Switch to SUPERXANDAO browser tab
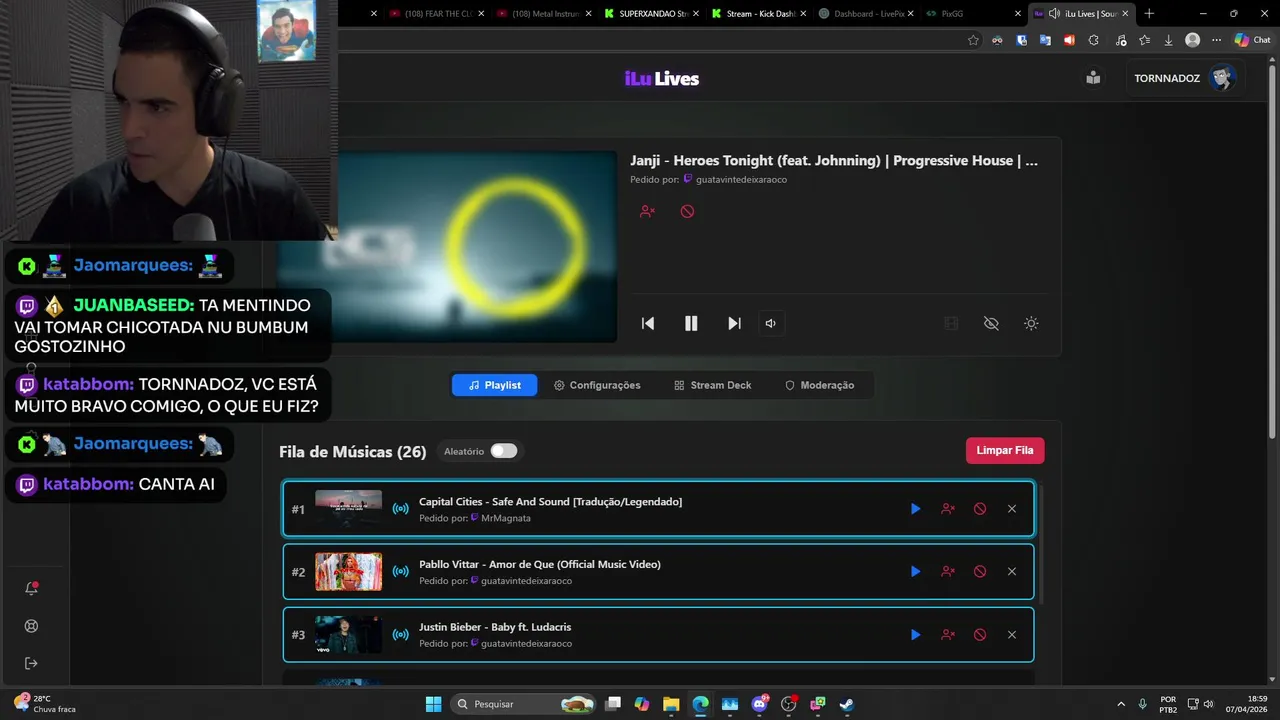Viewport: 1280px width, 720px height. coord(647,14)
